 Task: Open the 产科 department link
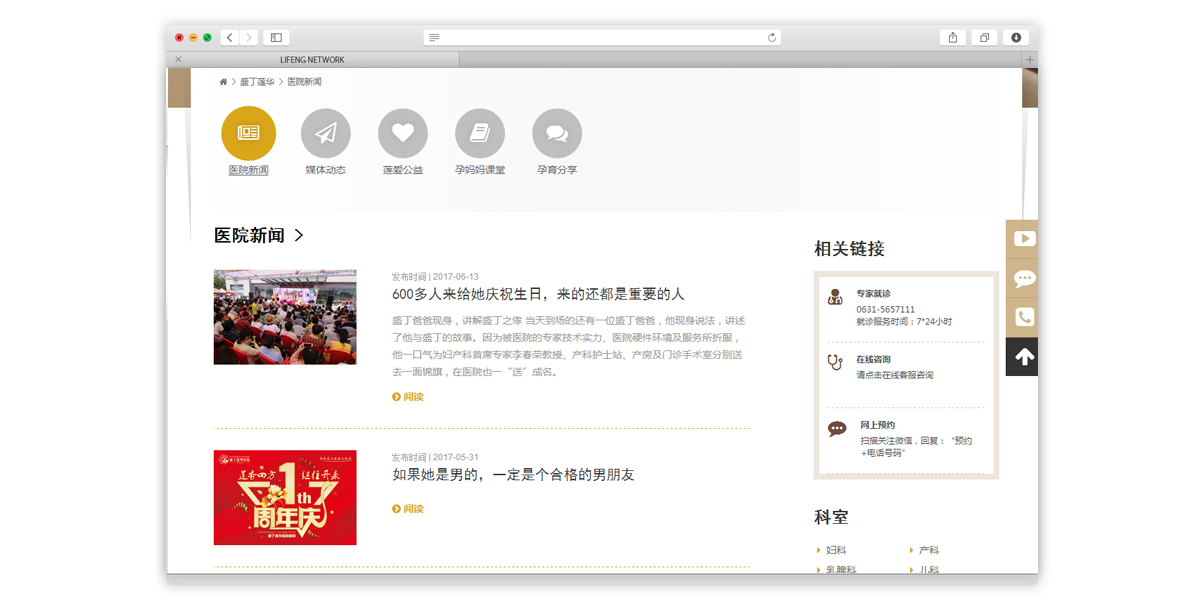[x=929, y=550]
